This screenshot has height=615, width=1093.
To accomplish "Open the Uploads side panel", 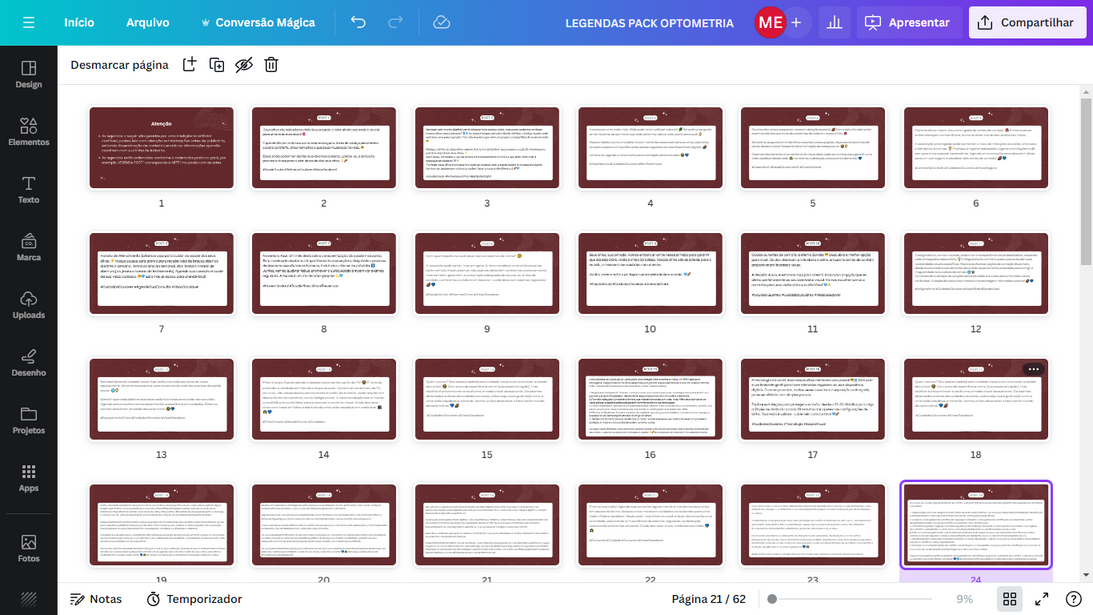I will (29, 305).
